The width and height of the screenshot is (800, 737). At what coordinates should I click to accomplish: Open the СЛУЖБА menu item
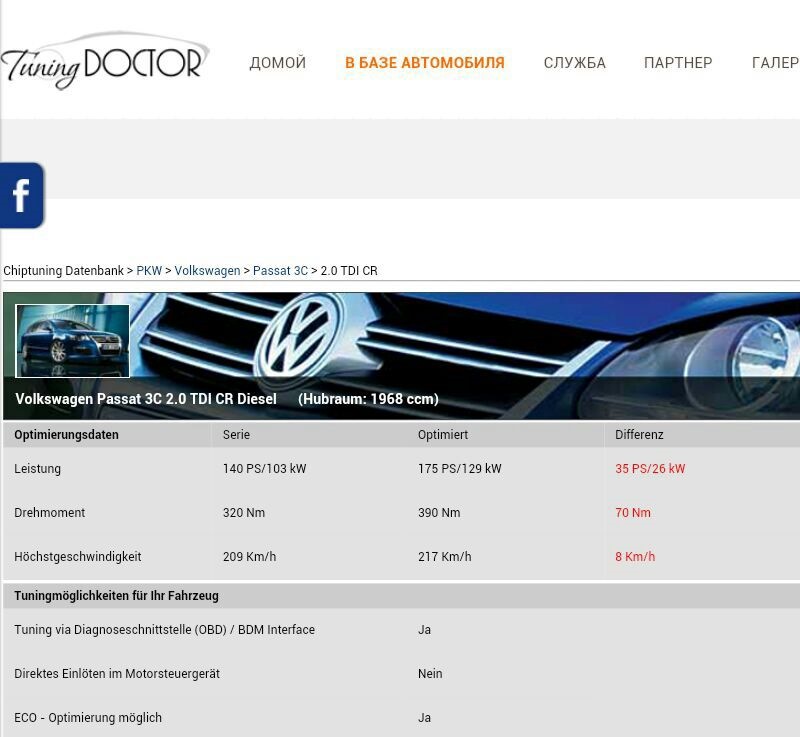tap(574, 63)
